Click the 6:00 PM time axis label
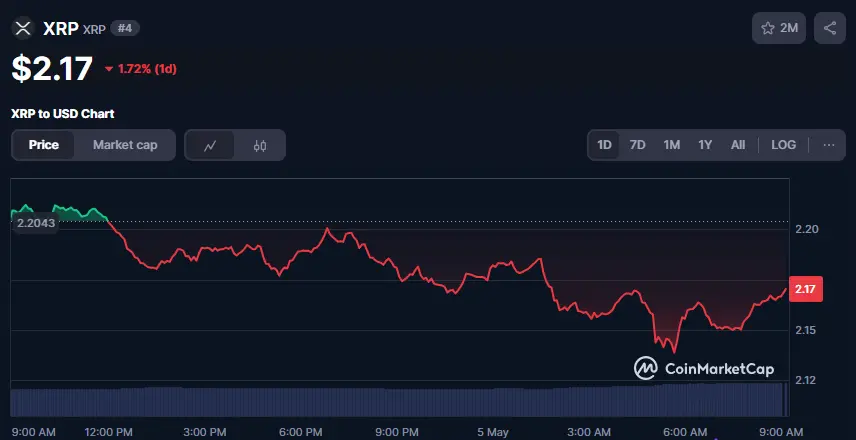The width and height of the screenshot is (856, 440). click(301, 432)
